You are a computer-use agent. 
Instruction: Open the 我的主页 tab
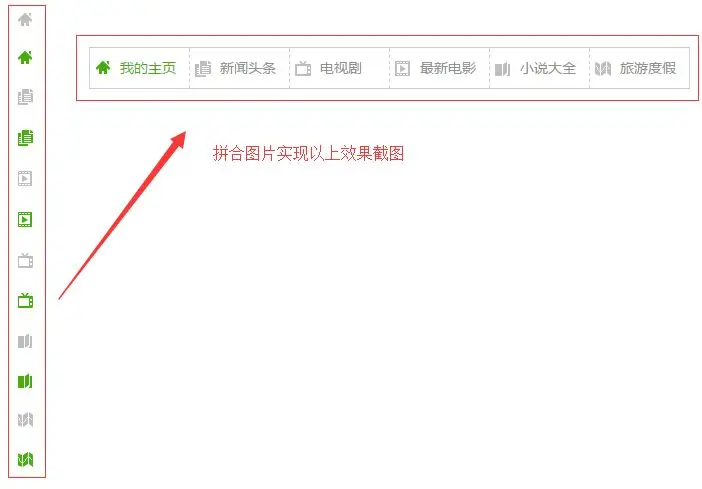coord(139,68)
